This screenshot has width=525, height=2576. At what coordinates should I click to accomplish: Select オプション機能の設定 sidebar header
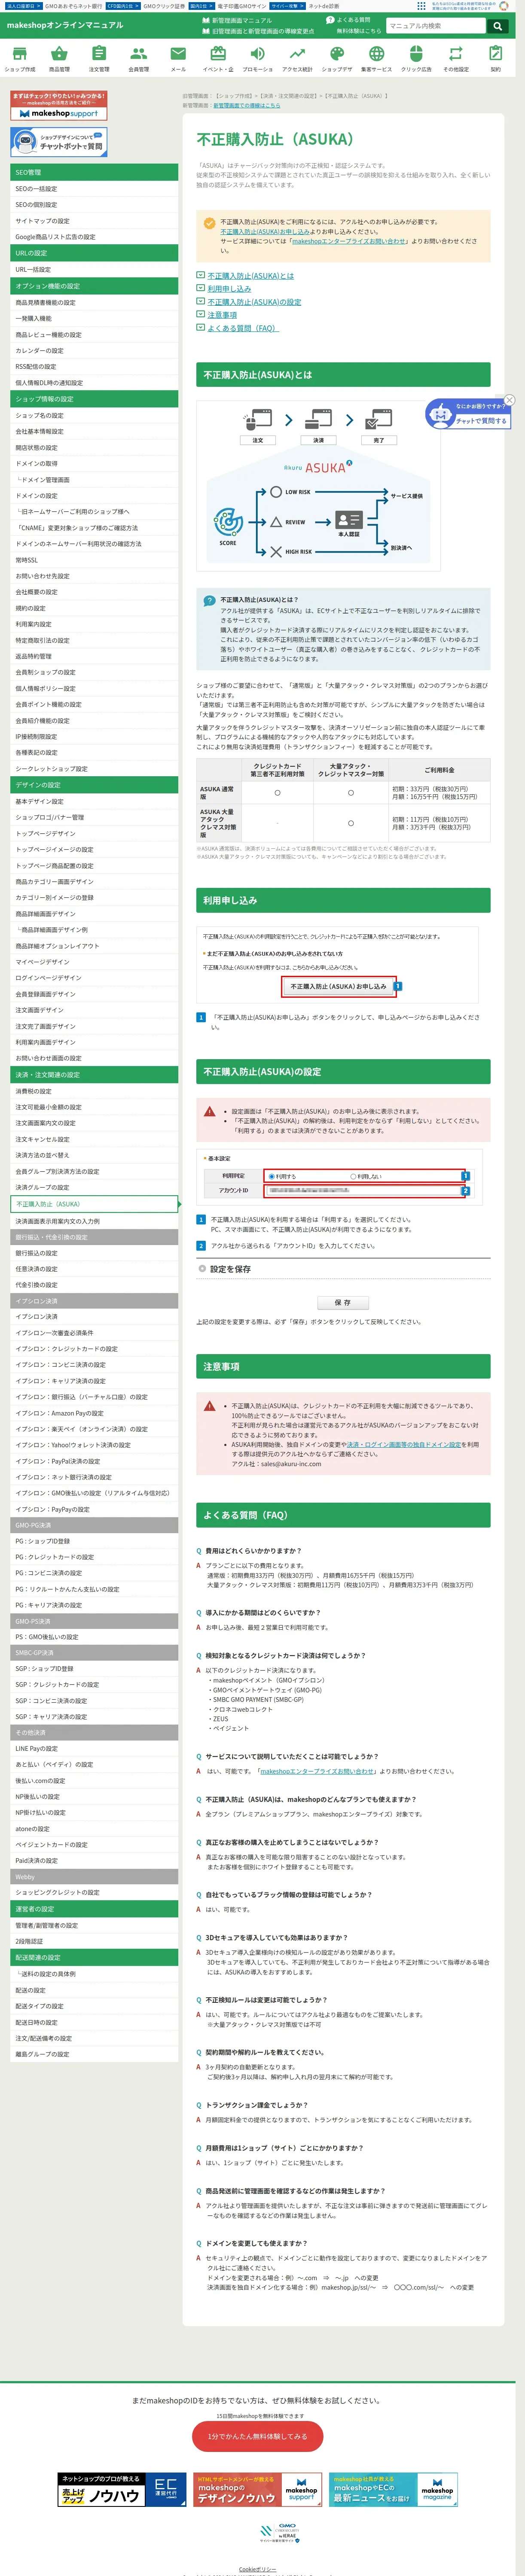click(94, 286)
